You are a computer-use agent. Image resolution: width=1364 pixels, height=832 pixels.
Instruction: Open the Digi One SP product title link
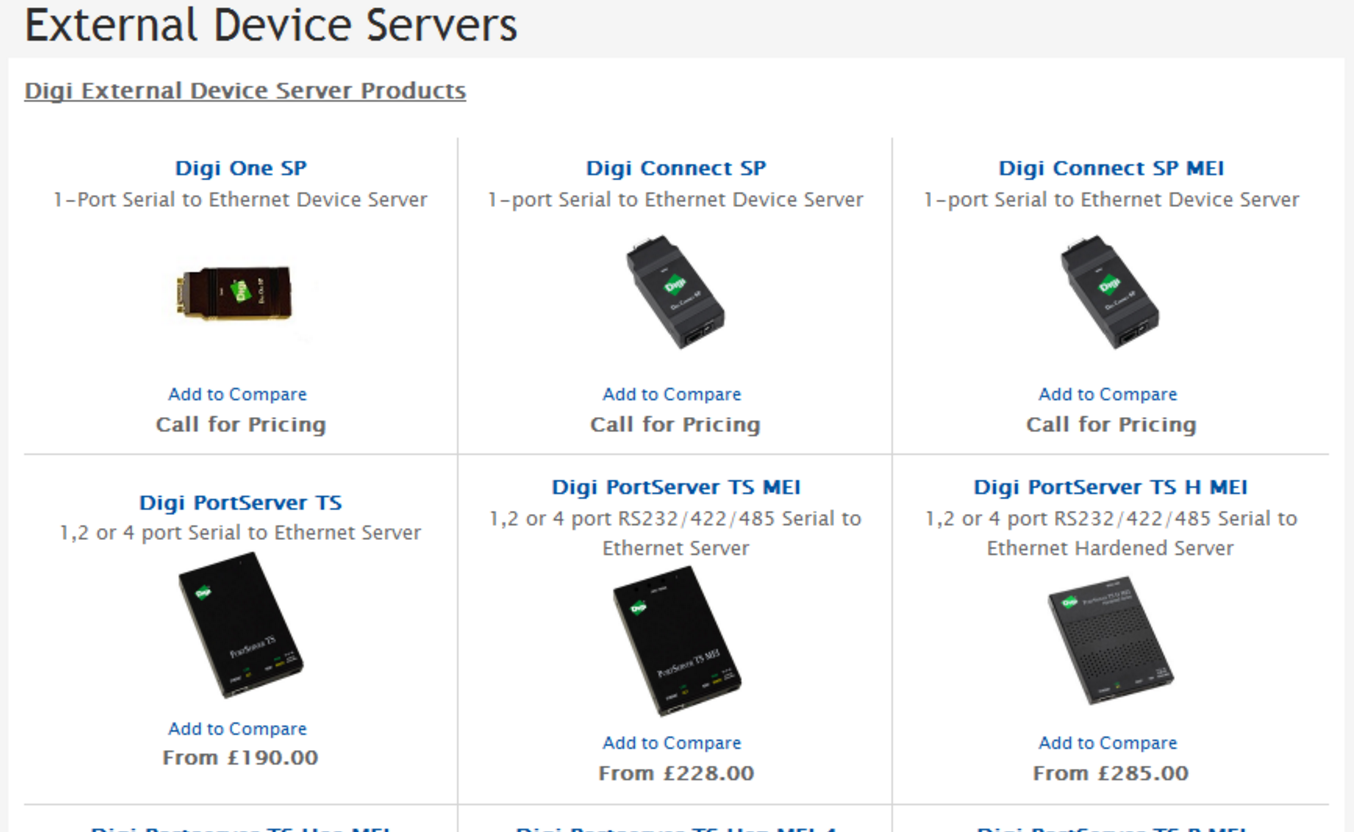pos(240,168)
